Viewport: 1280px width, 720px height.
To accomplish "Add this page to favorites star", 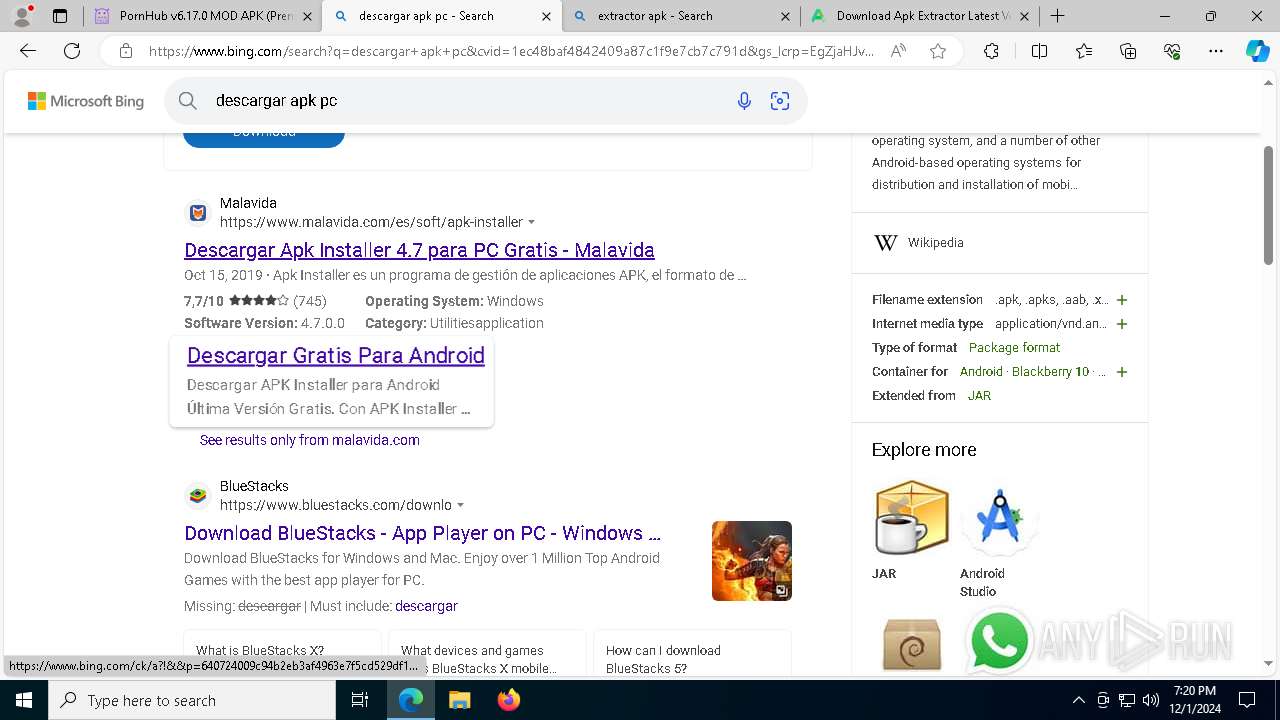I will point(938,51).
